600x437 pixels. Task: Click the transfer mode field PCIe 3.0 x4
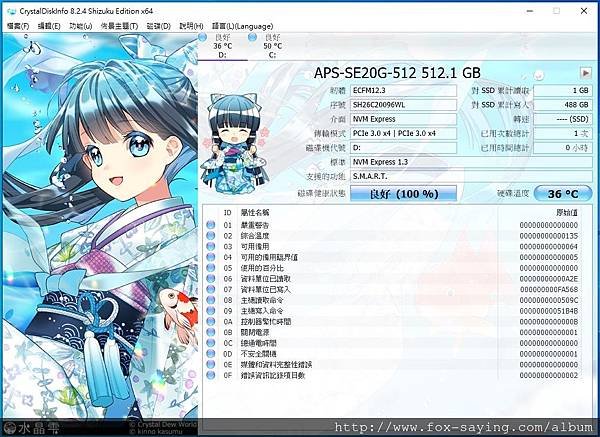coord(404,134)
